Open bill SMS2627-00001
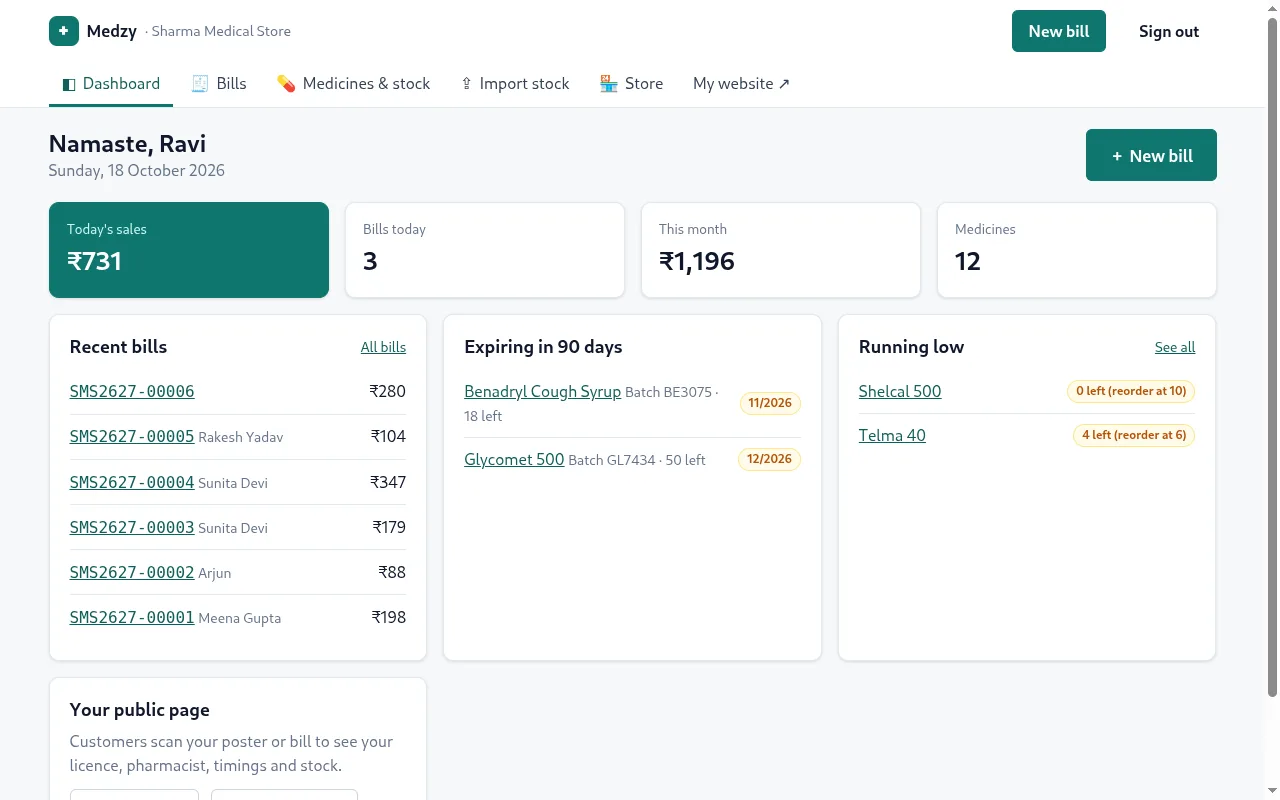The width and height of the screenshot is (1280, 800). [x=132, y=617]
